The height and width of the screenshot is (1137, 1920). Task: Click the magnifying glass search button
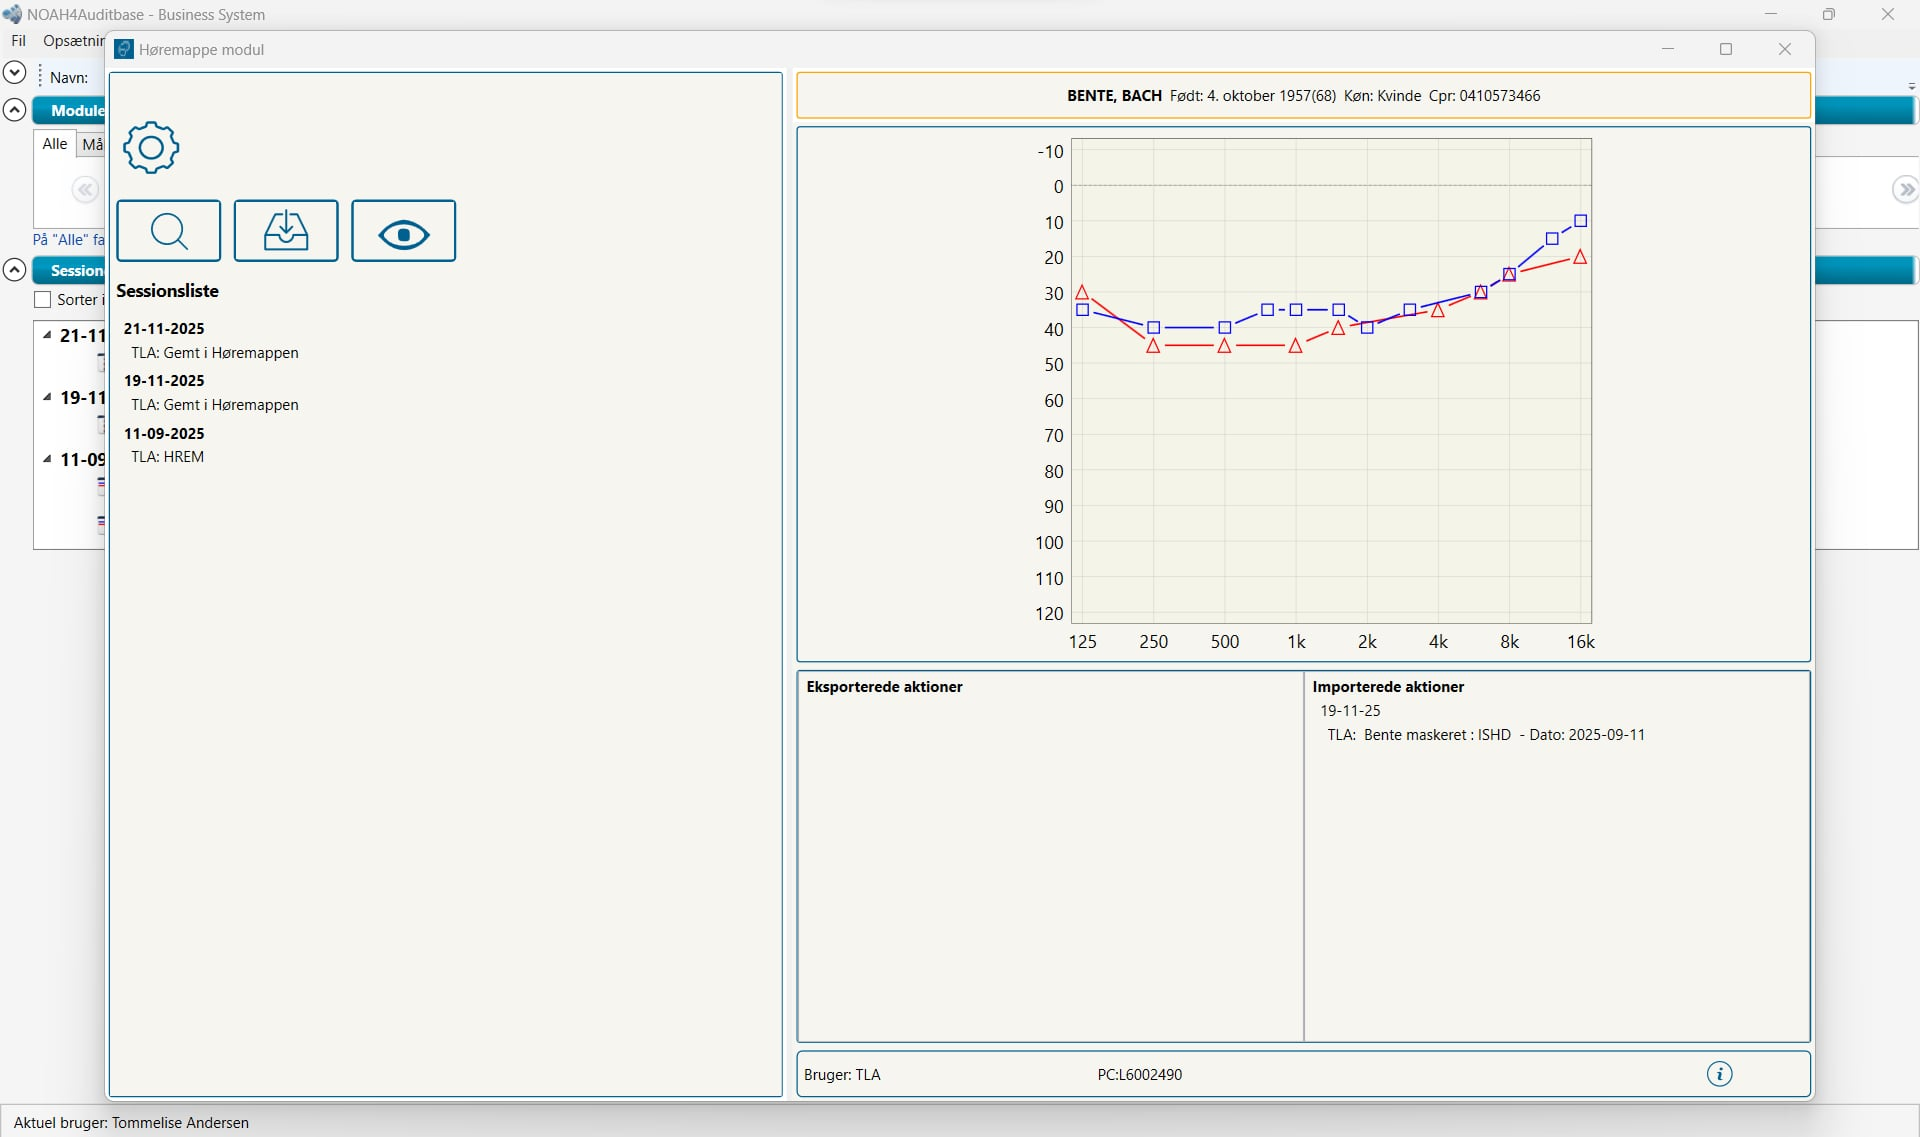pyautogui.click(x=169, y=231)
